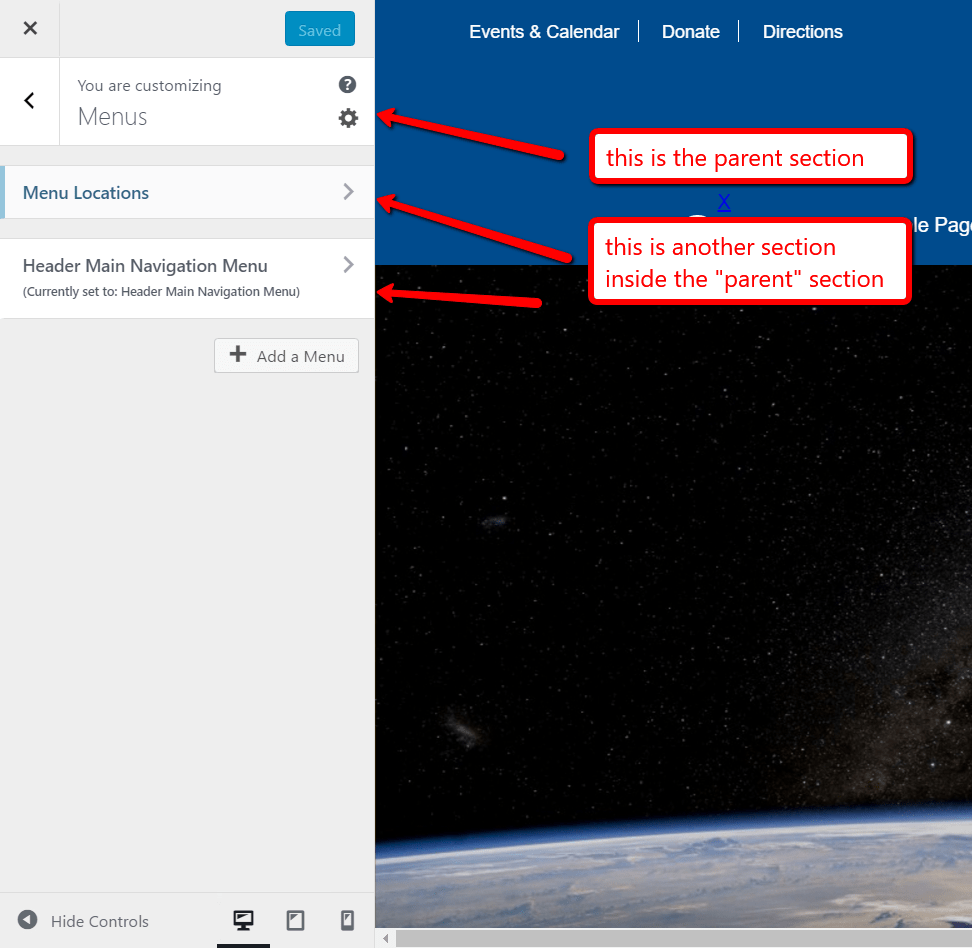This screenshot has height=948, width=975.
Task: Go back using the left chevron arrow
Action: (29, 101)
